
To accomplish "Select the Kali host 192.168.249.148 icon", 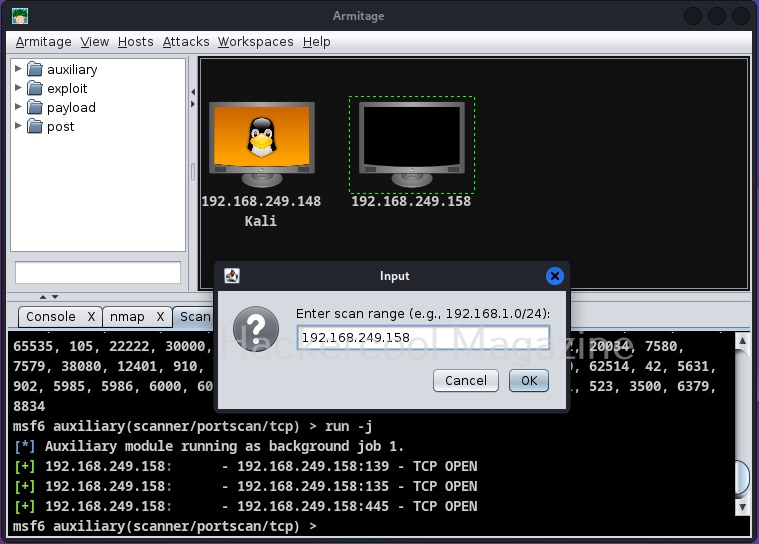I will point(262,144).
